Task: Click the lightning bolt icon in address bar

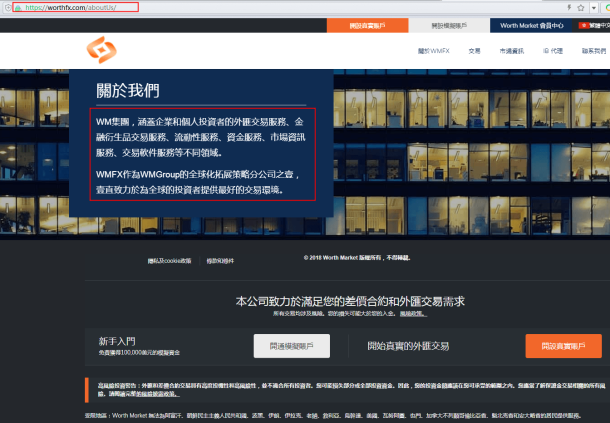Action: coord(569,7)
